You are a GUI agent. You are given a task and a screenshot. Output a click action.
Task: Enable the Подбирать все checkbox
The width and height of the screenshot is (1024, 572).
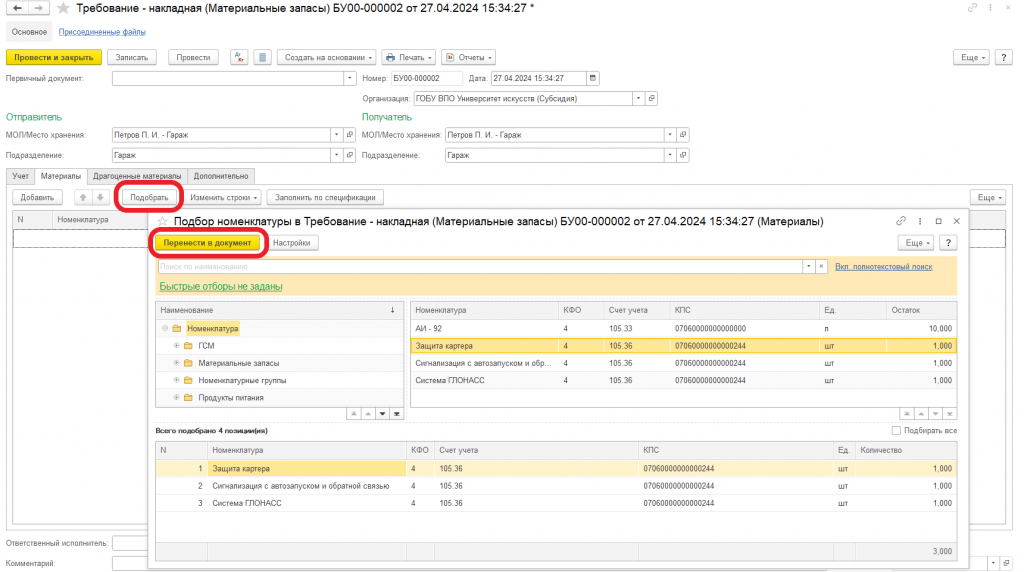click(x=896, y=431)
